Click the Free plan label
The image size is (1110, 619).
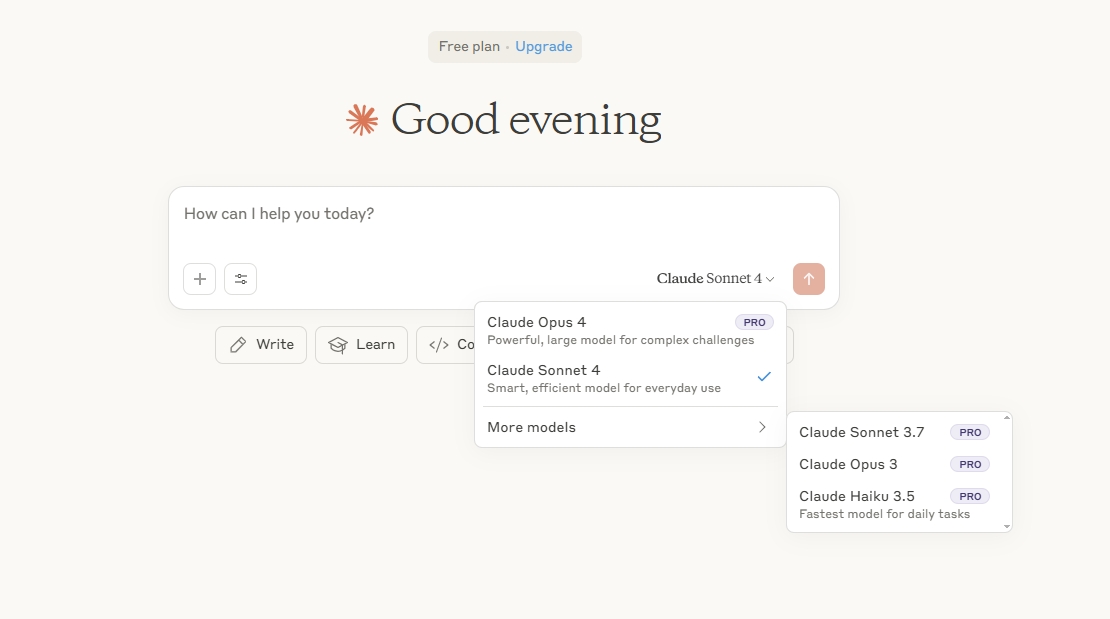point(469,47)
